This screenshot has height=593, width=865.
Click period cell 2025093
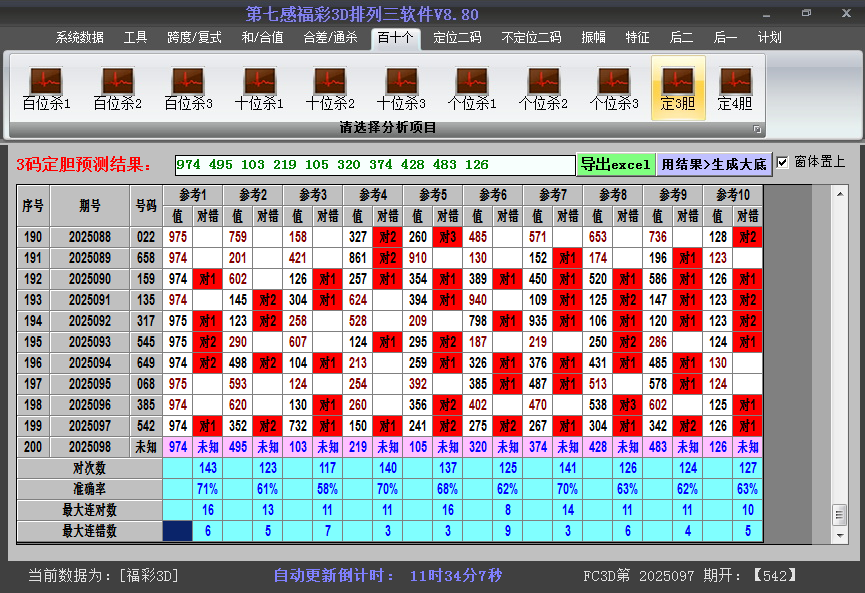[x=90, y=342]
